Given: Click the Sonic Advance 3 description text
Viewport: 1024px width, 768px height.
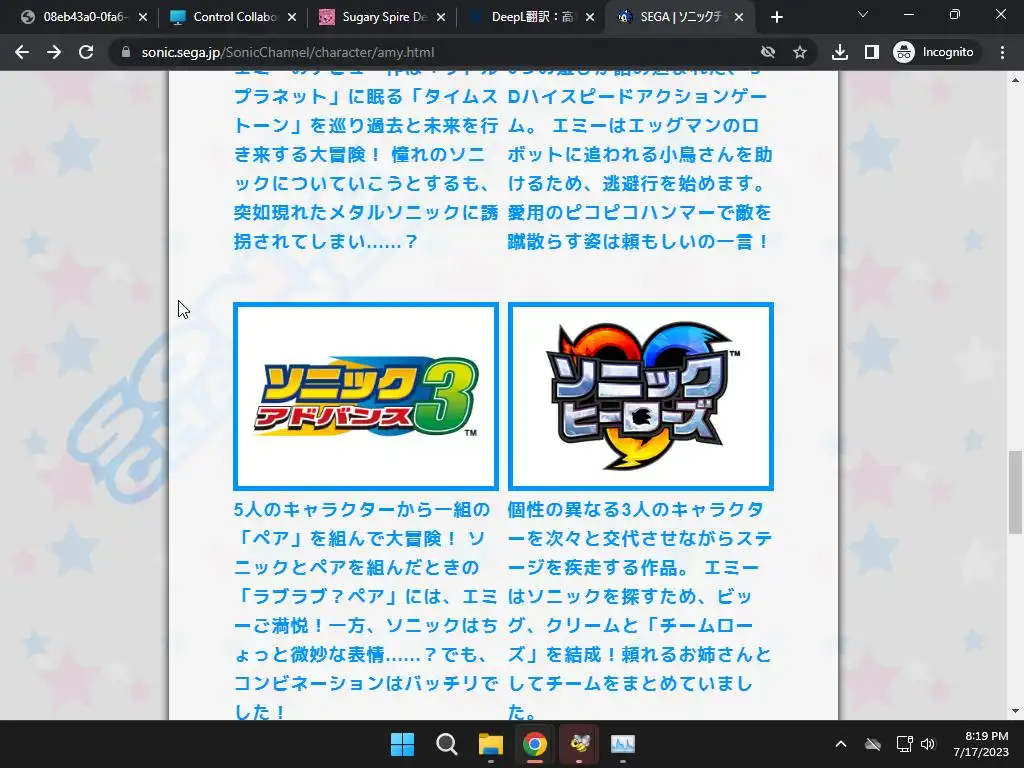Looking at the screenshot, I should coord(366,611).
